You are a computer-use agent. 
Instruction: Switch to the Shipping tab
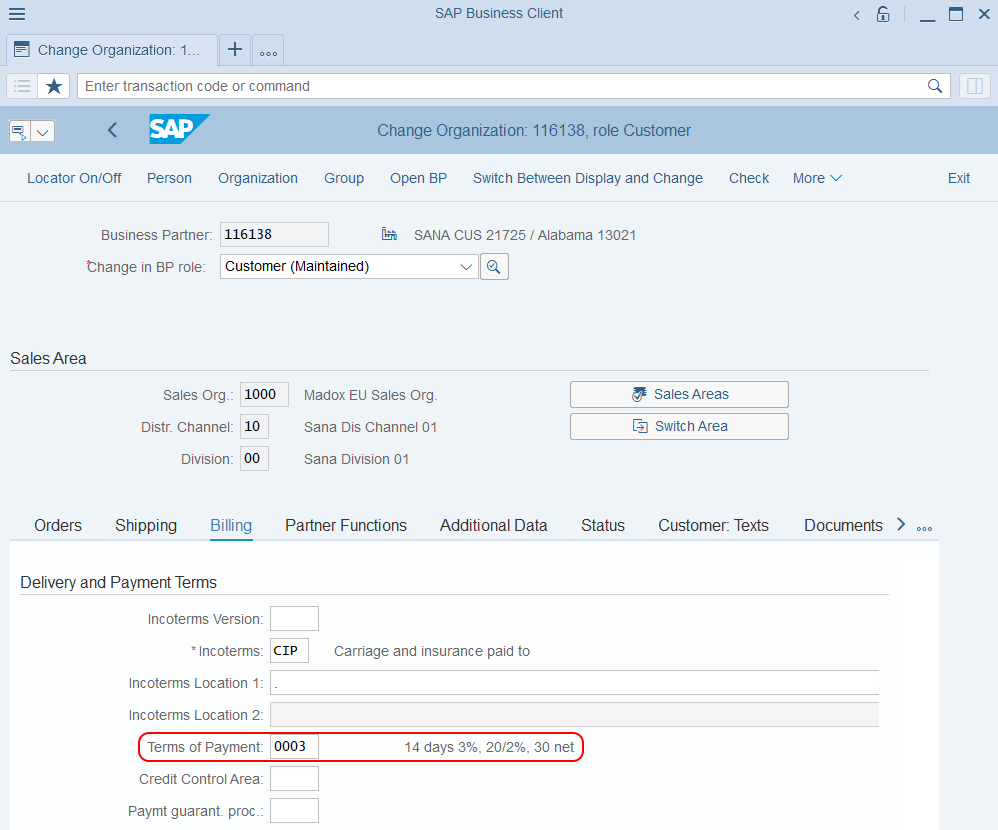coord(146,526)
